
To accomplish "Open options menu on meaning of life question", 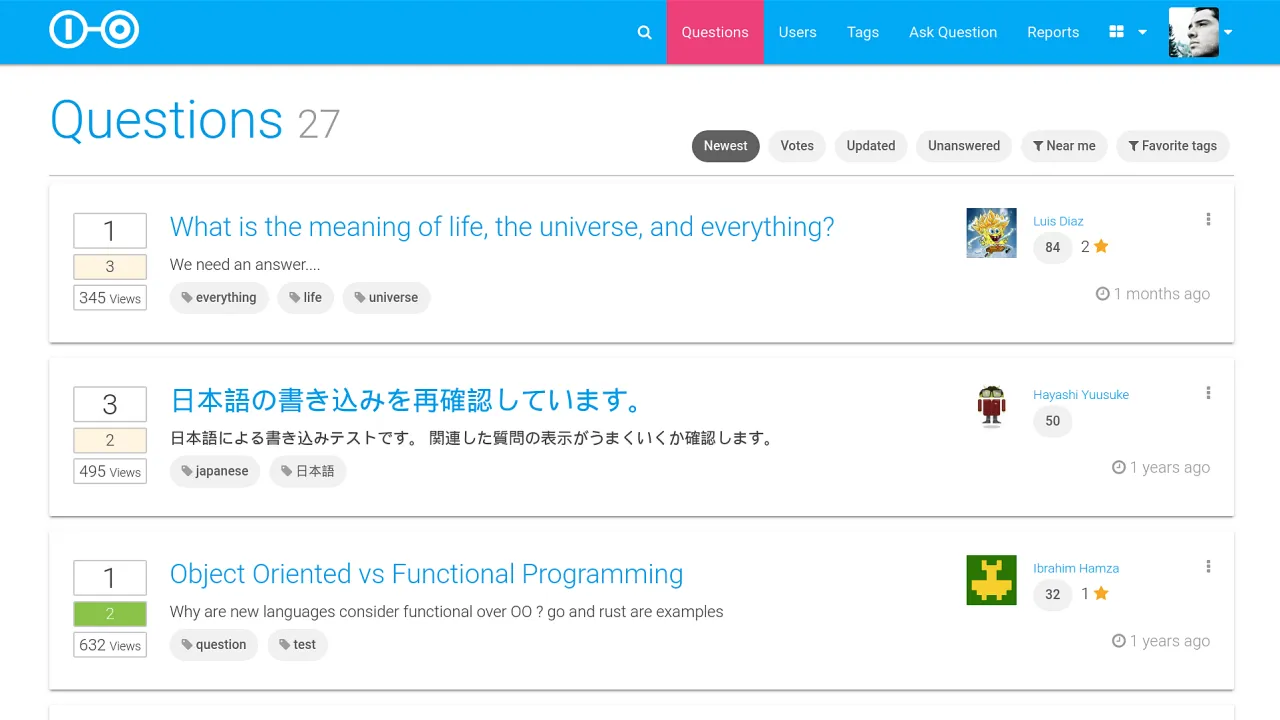I will coord(1208,219).
